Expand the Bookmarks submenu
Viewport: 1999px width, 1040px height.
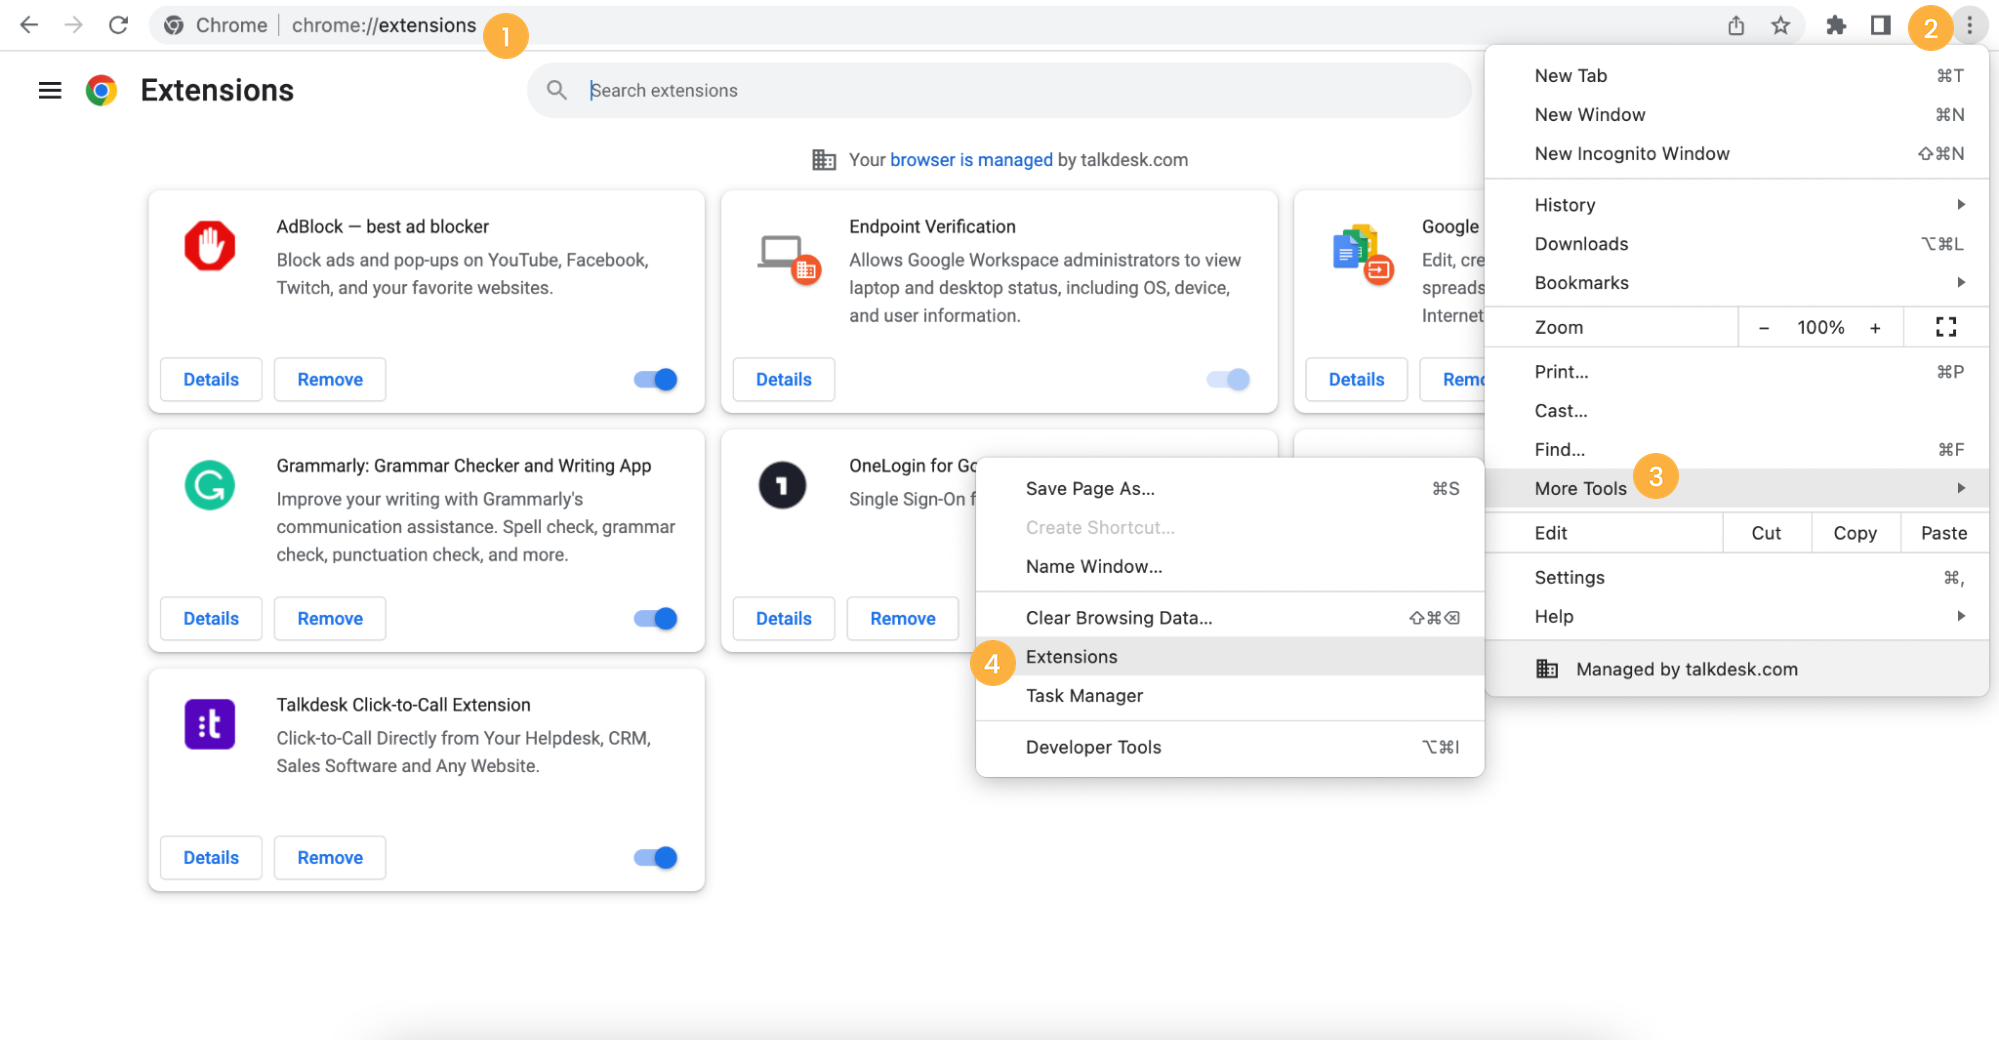tap(1737, 283)
